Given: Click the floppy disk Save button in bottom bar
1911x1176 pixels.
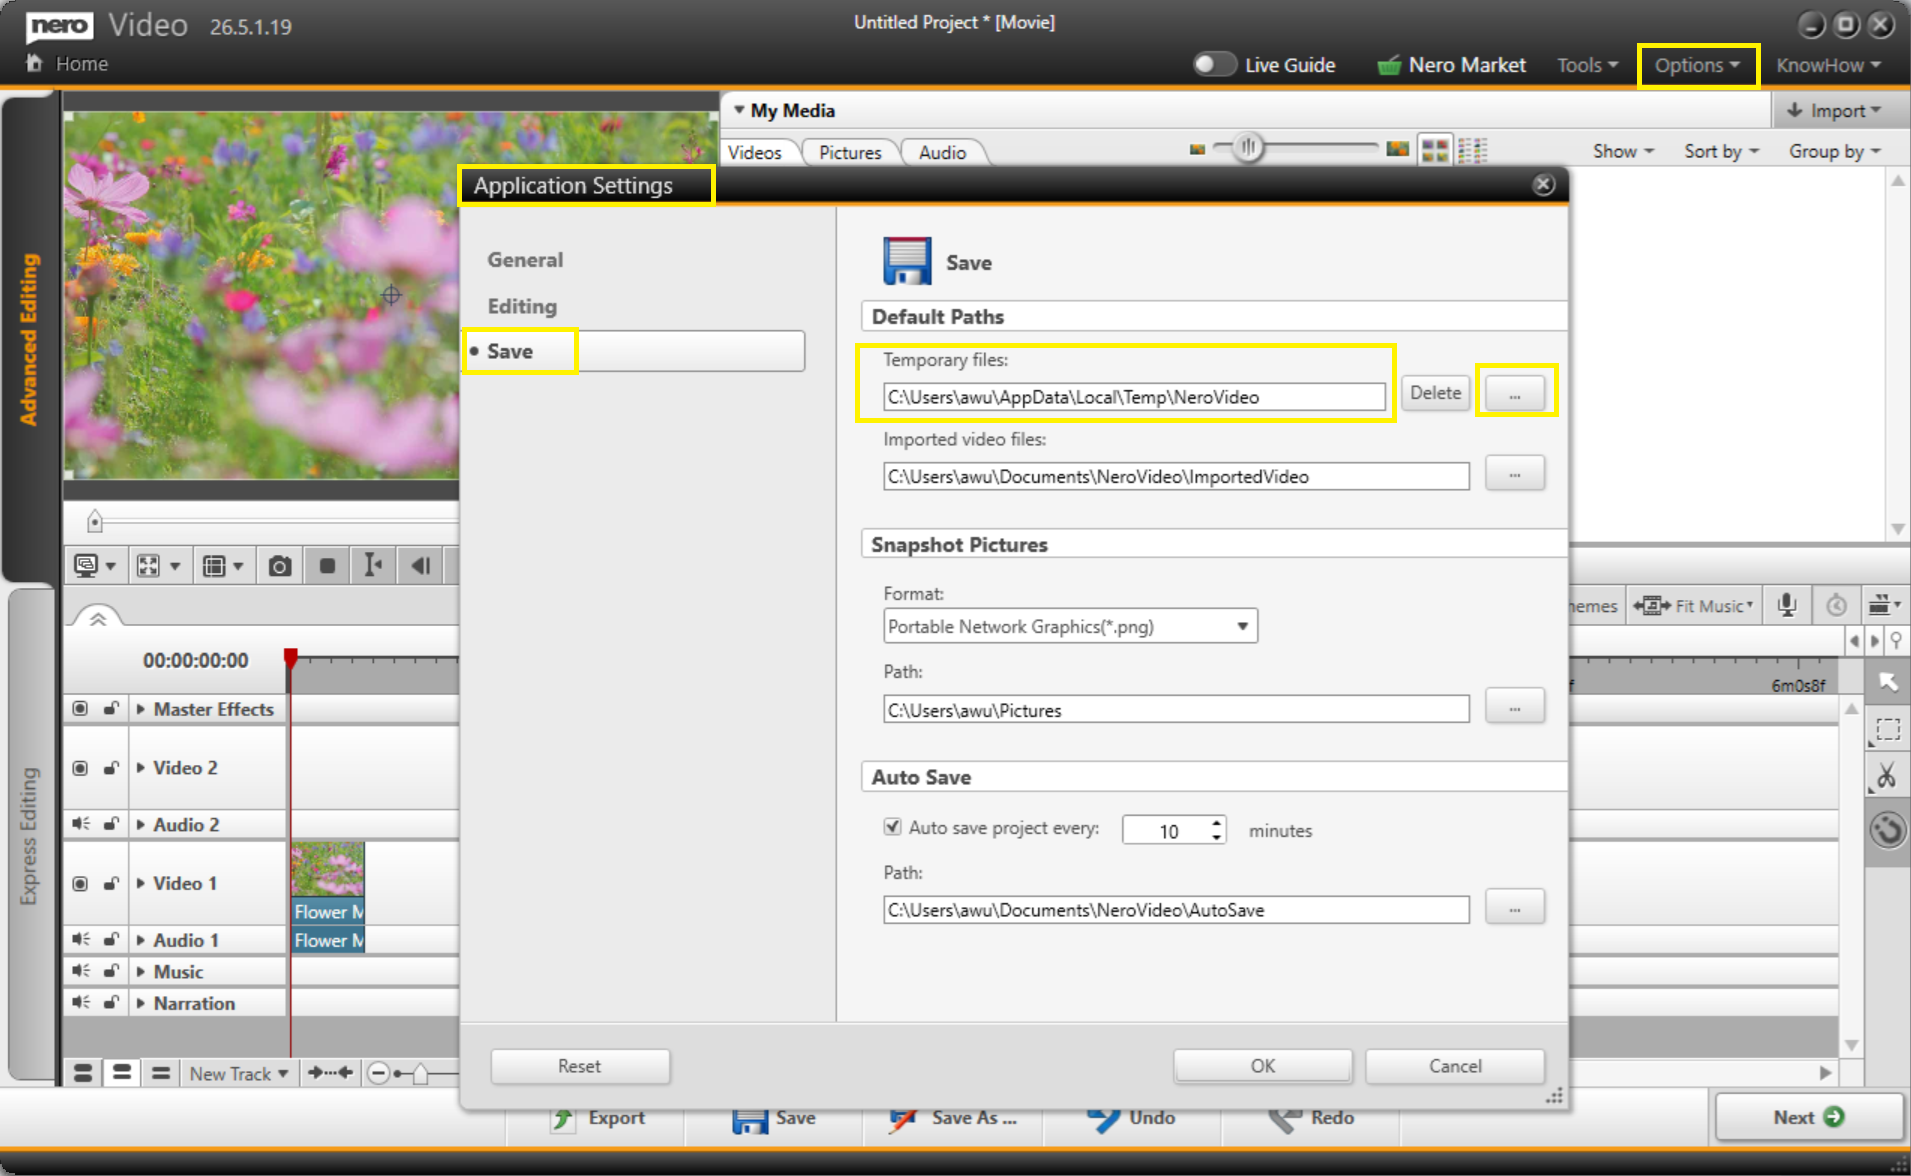Looking at the screenshot, I should 774,1118.
